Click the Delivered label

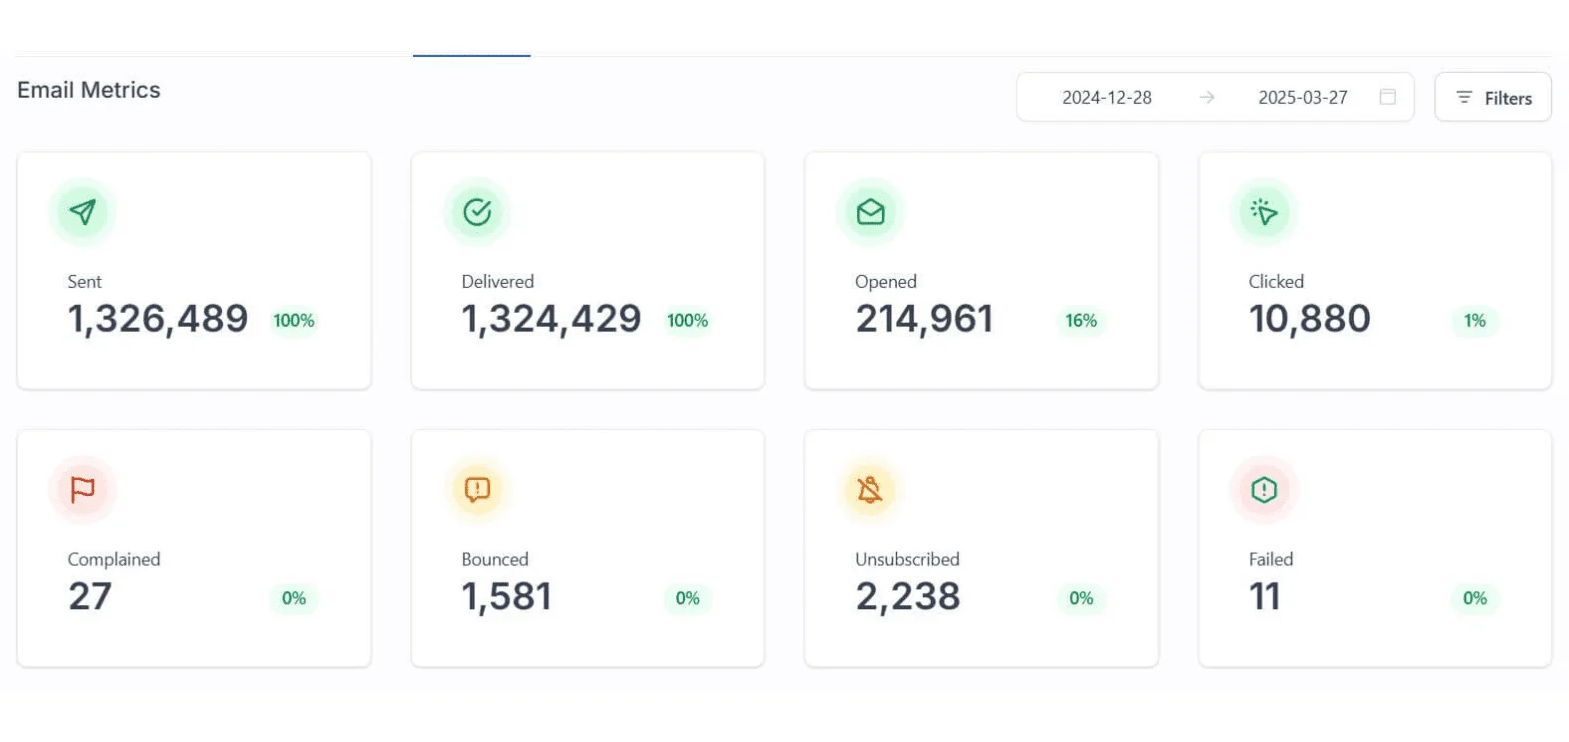[498, 282]
